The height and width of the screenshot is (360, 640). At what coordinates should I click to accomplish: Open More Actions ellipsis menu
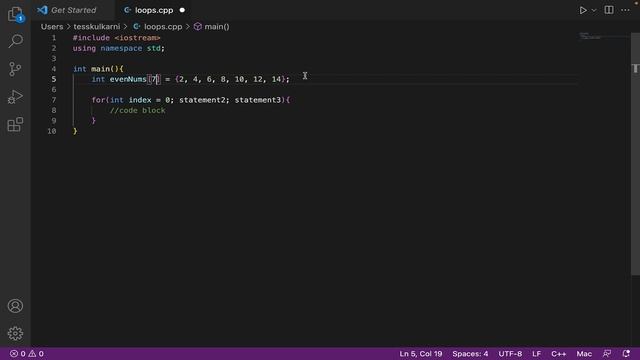pos(625,10)
